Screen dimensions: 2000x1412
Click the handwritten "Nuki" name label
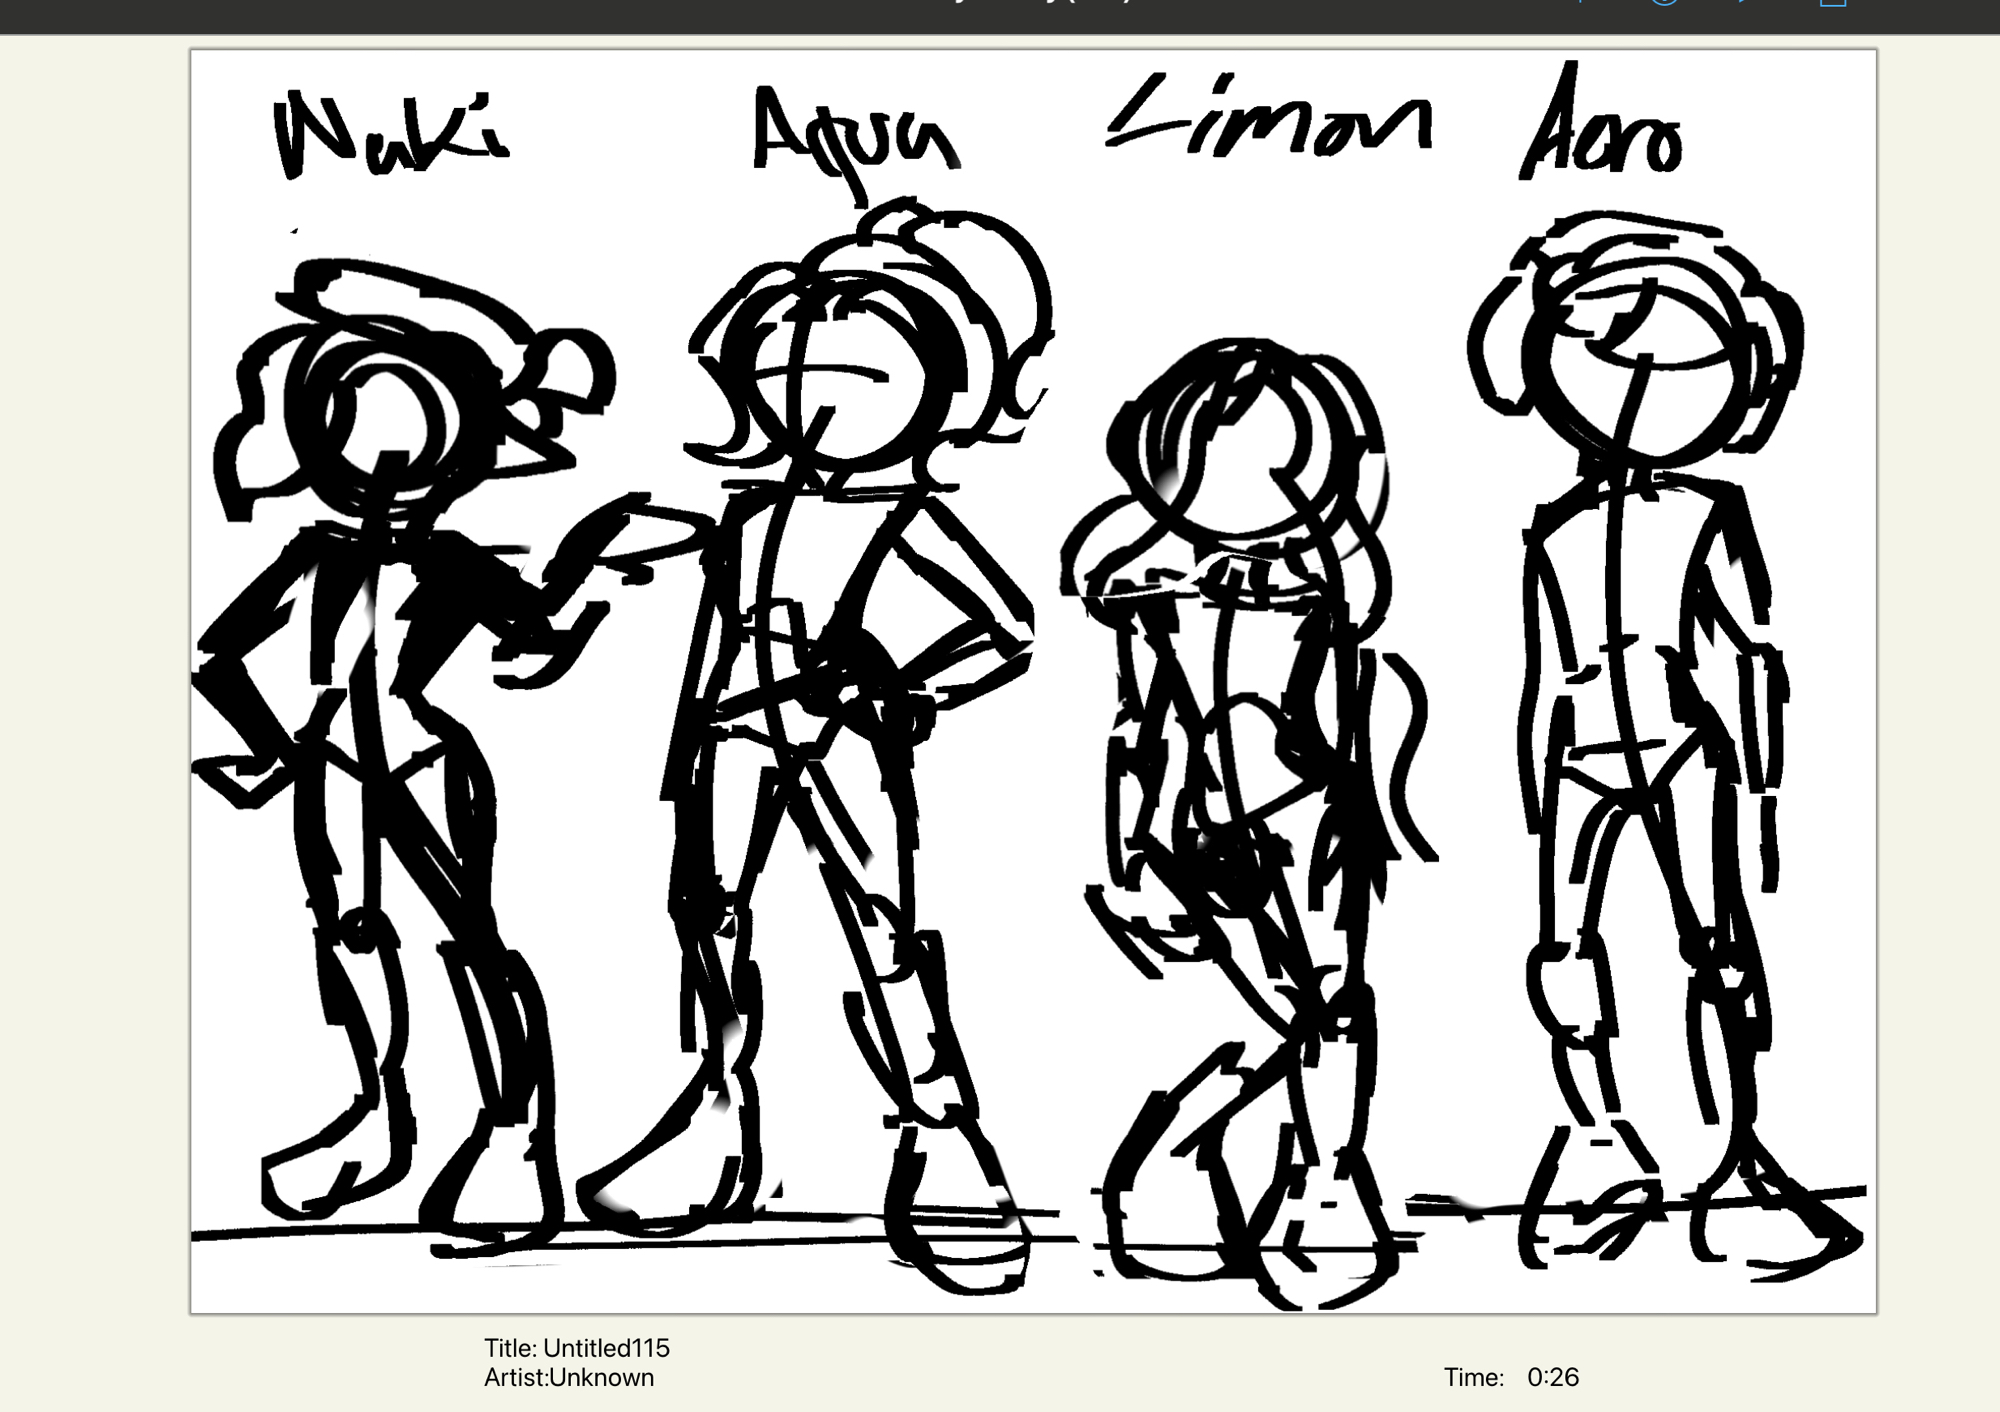(x=390, y=135)
